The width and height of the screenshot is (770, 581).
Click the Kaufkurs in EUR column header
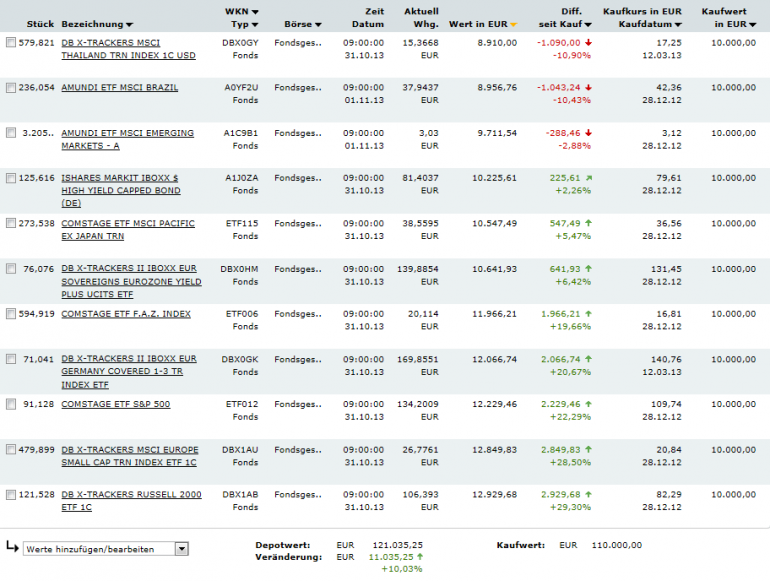point(642,12)
